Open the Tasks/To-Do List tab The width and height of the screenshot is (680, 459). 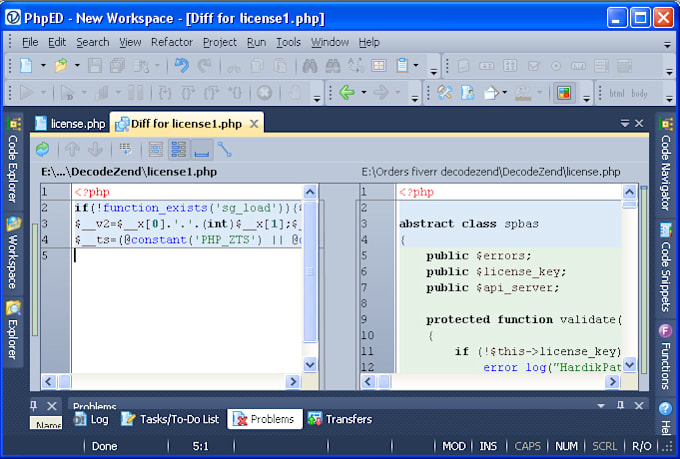point(168,419)
